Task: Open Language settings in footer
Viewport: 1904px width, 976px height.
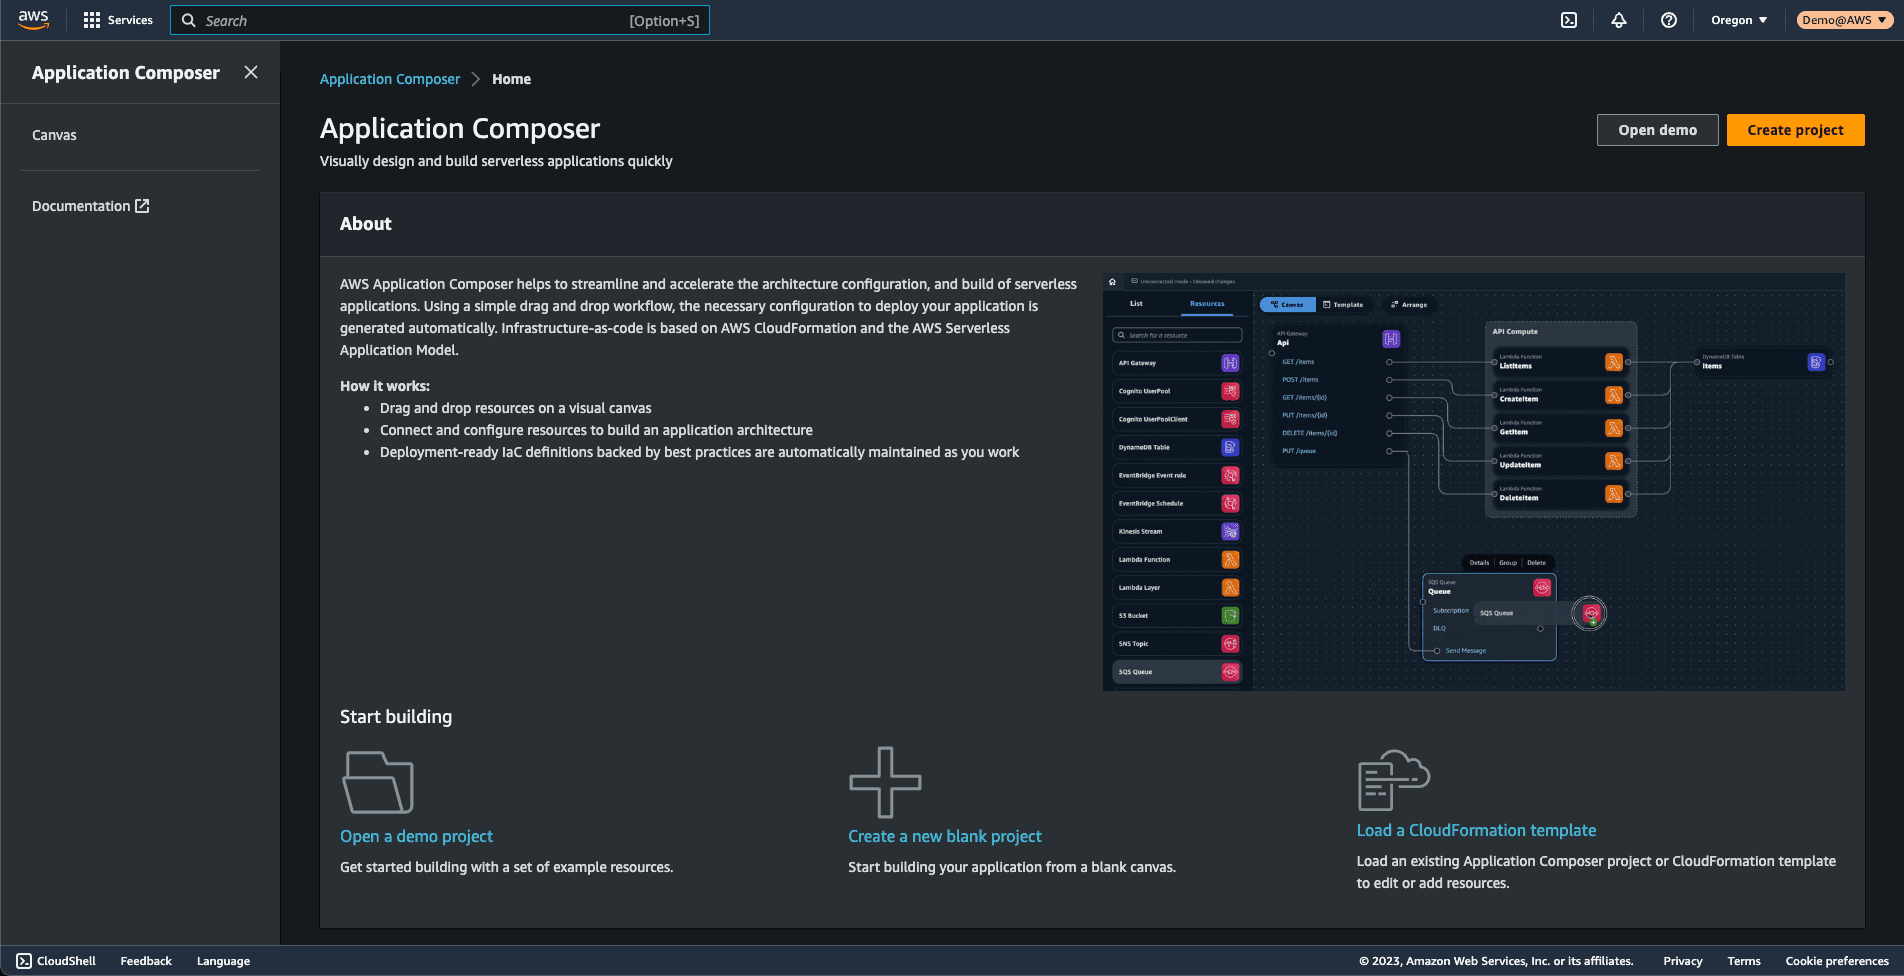Action: [223, 961]
